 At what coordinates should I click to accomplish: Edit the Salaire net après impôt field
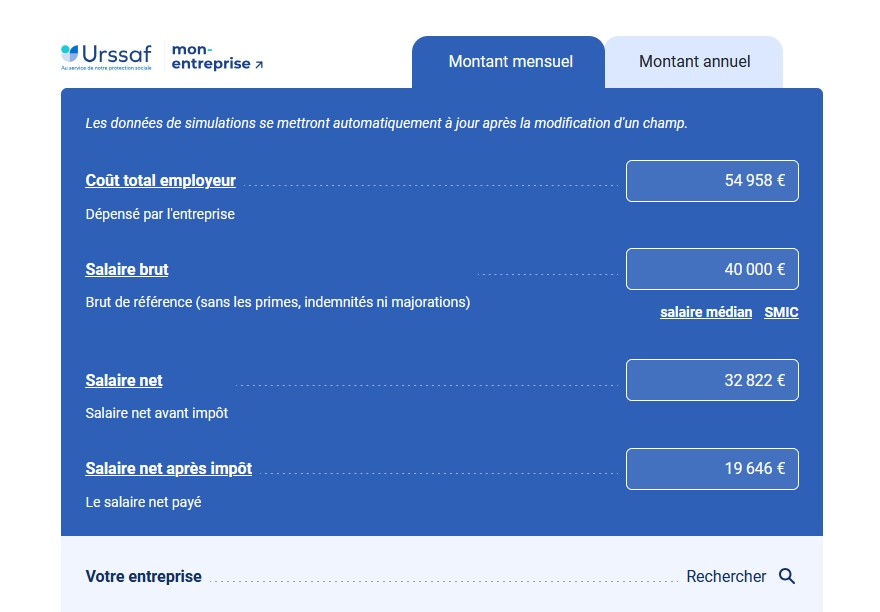712,469
